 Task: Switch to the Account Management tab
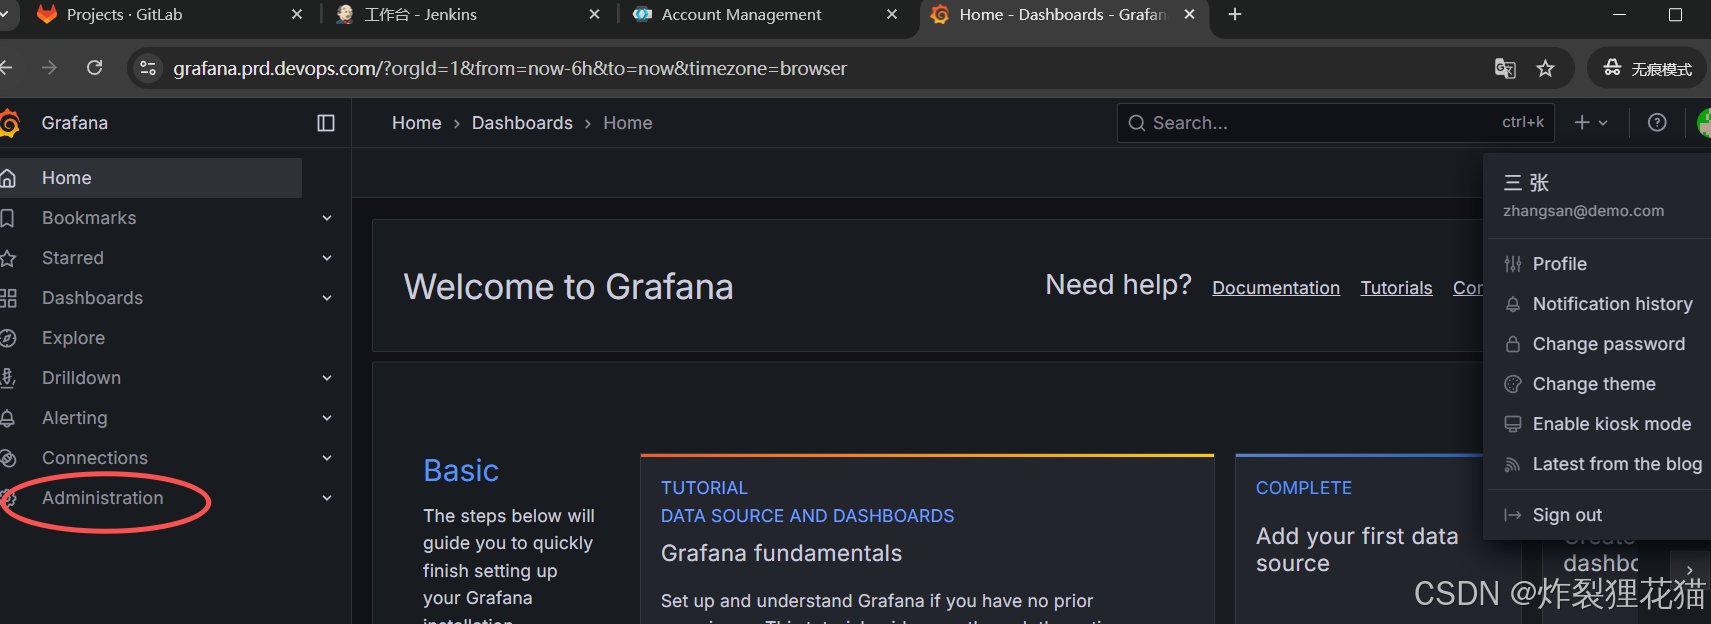(x=764, y=15)
